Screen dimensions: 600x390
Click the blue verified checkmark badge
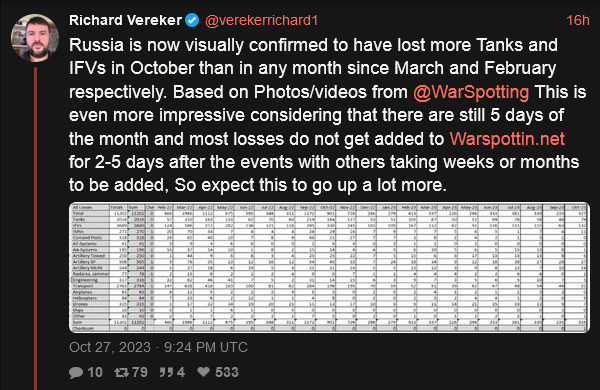[x=192, y=20]
